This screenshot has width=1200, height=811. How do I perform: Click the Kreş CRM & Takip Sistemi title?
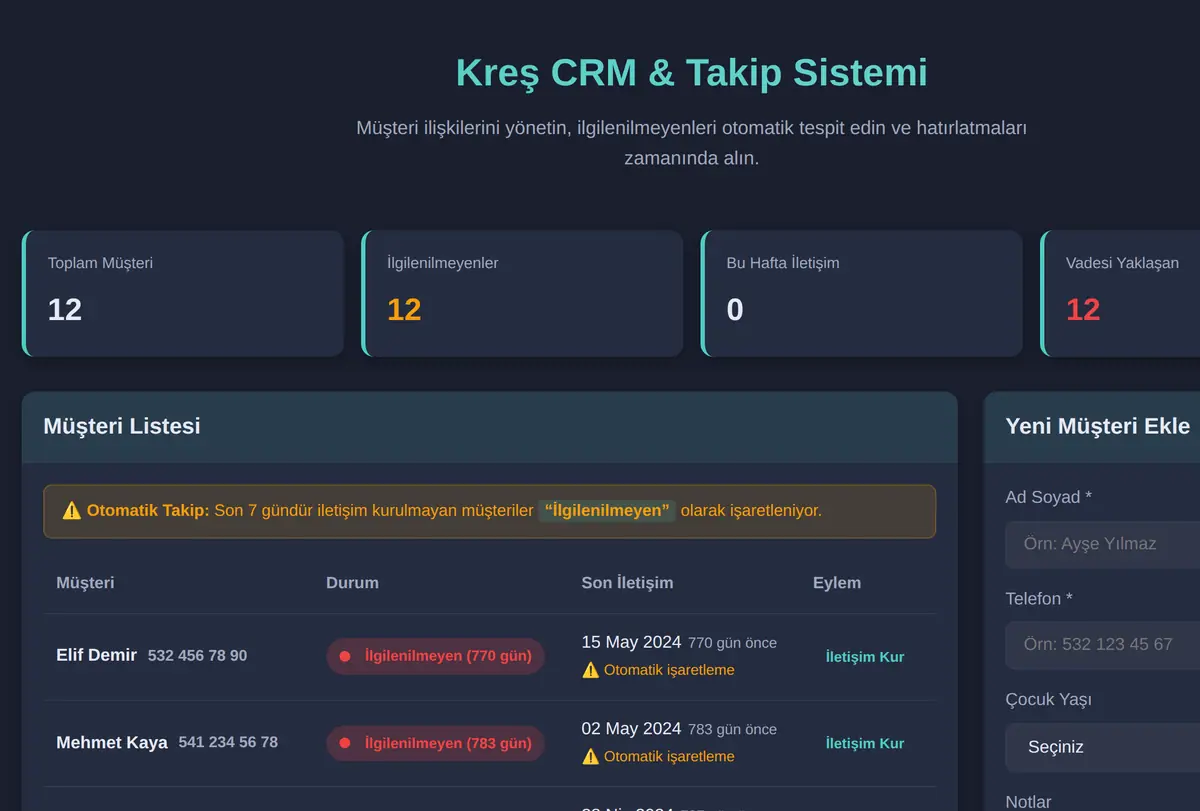691,73
